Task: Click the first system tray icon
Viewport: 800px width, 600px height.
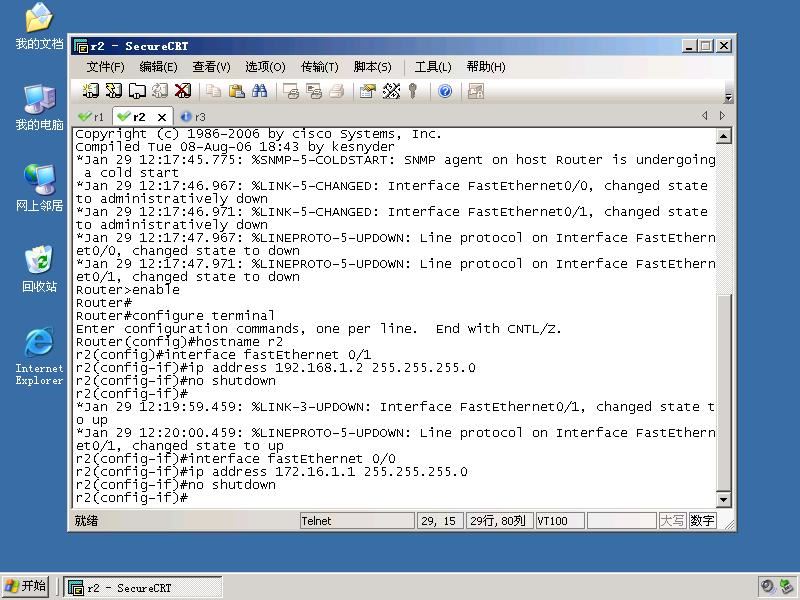Action: coord(767,587)
